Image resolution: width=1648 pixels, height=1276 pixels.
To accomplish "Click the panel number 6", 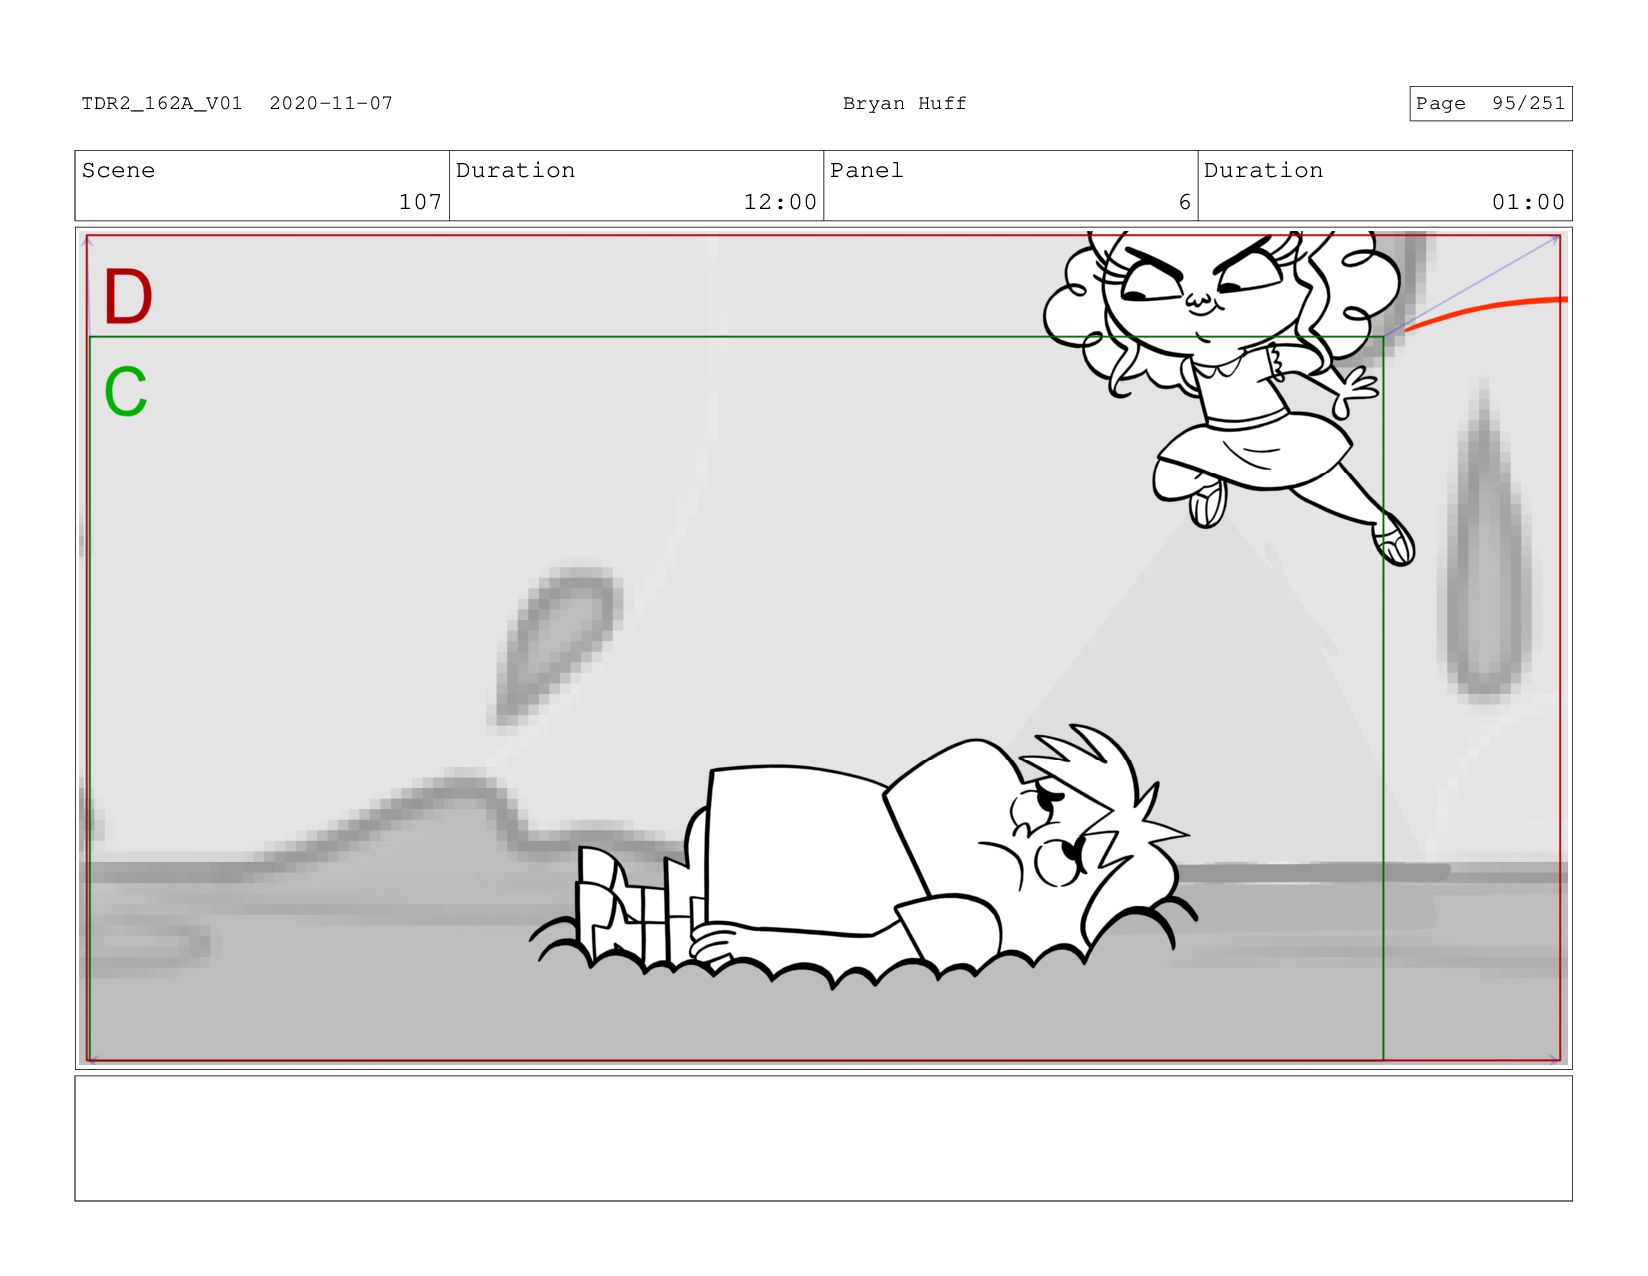I will click(1185, 202).
